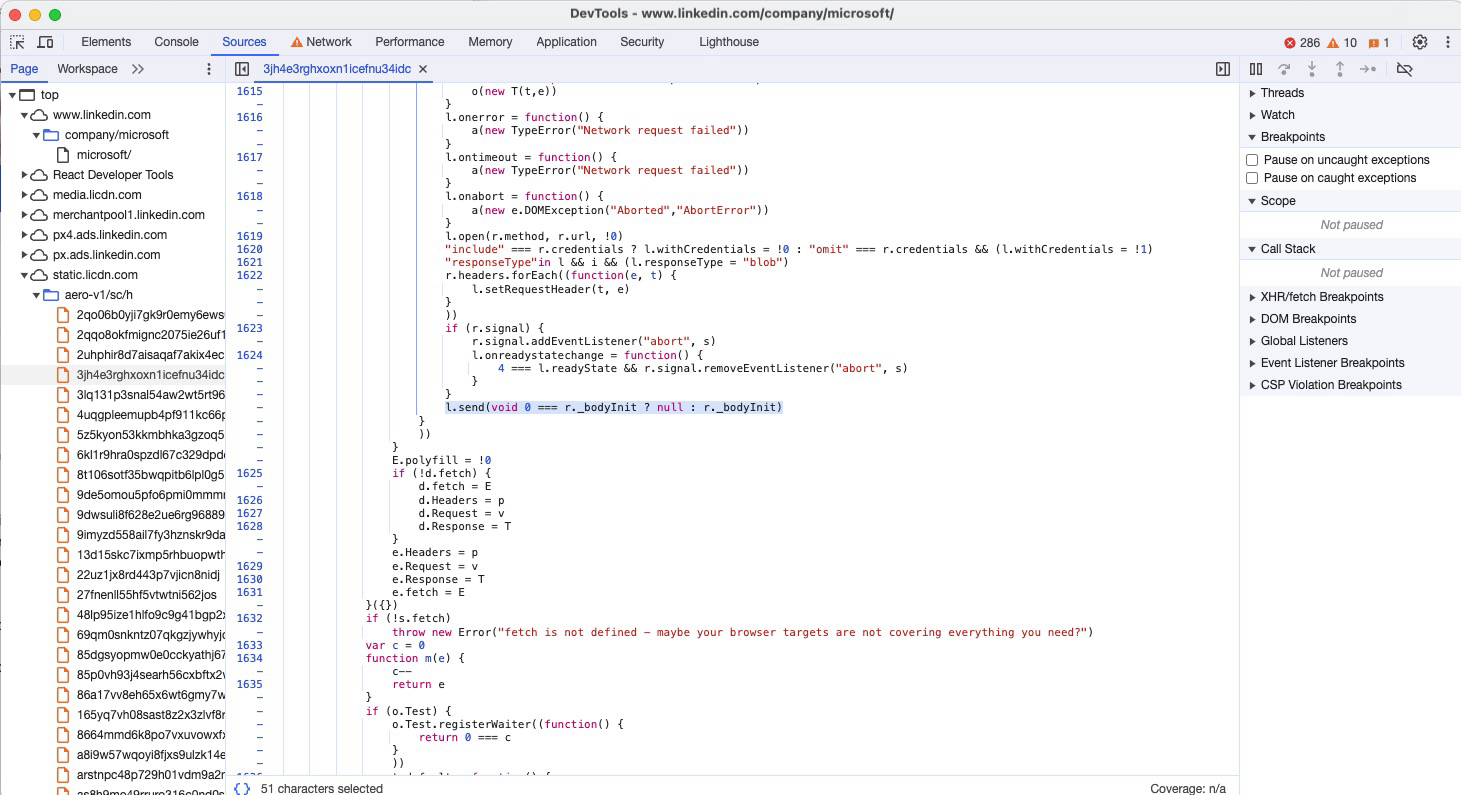Expand React Developer Tools node
1461x795 pixels.
(24, 175)
